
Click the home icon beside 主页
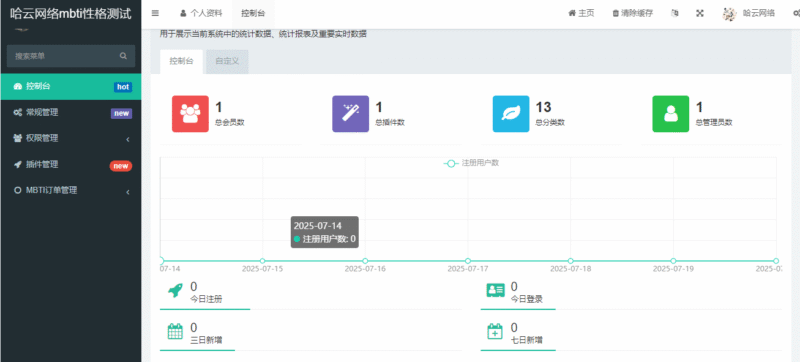point(572,13)
